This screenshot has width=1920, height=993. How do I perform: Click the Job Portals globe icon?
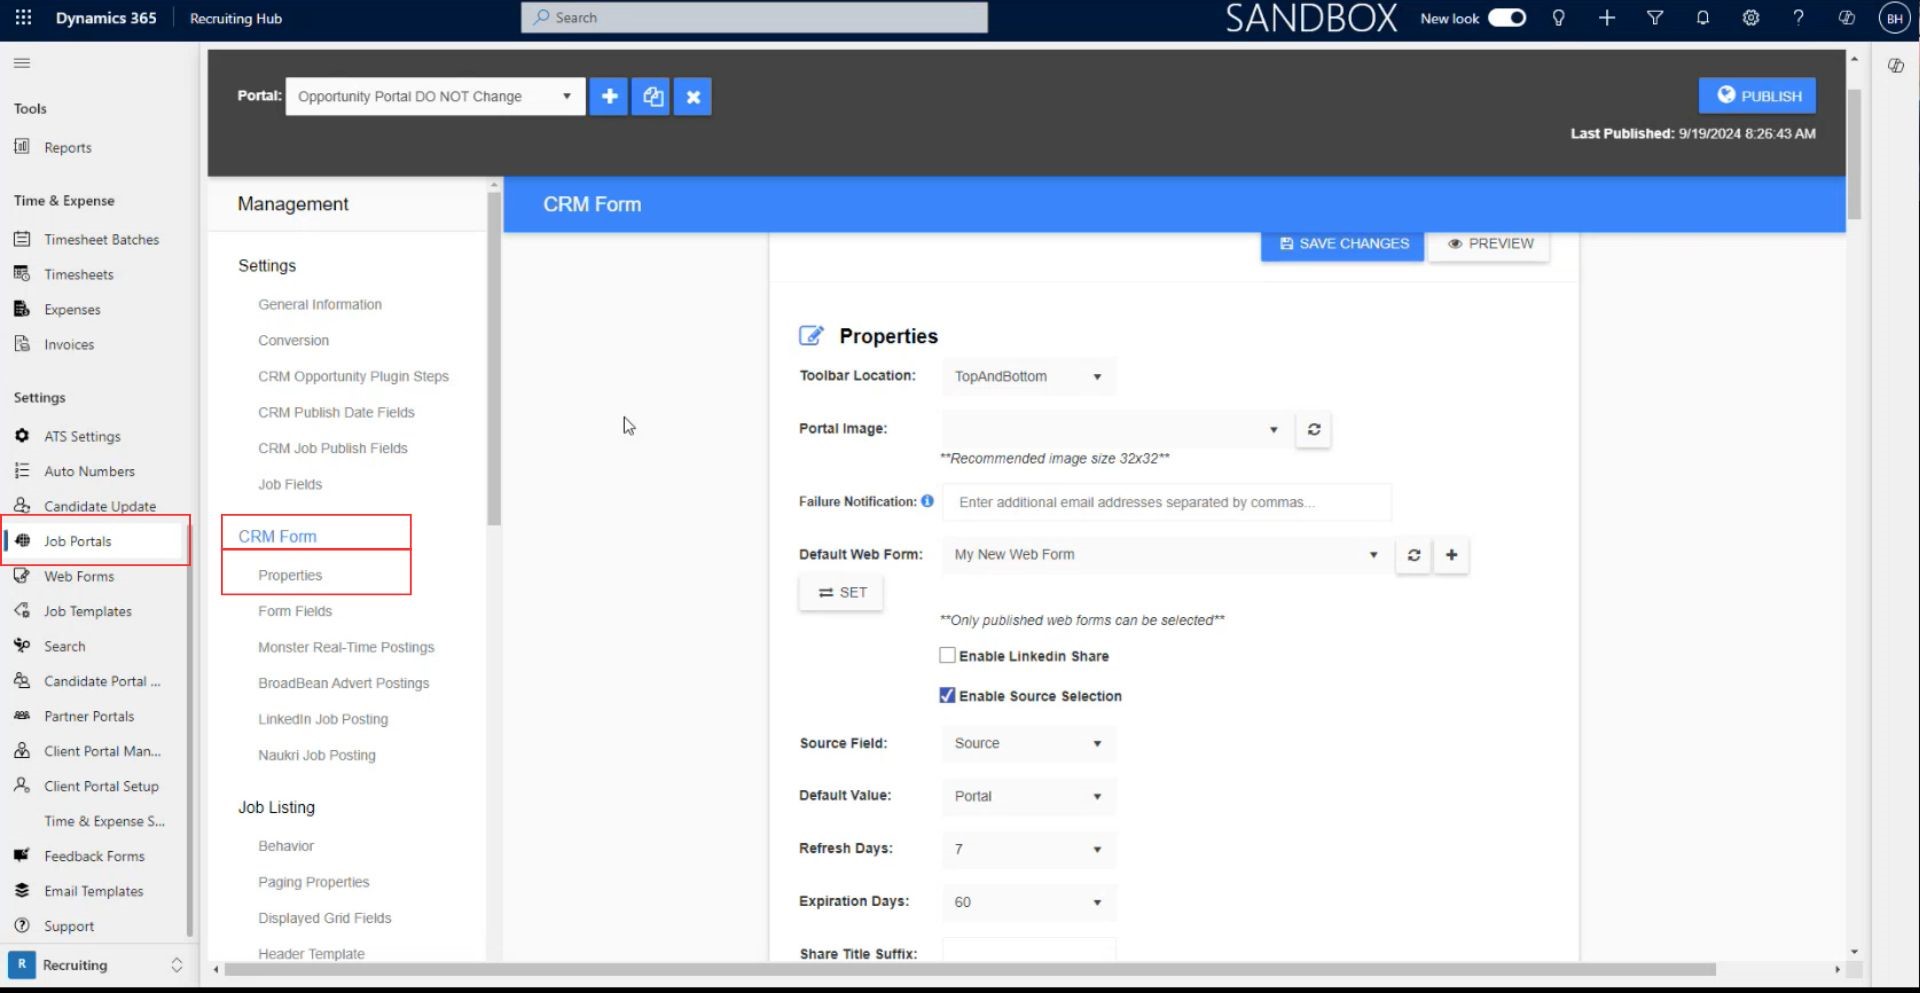point(22,541)
